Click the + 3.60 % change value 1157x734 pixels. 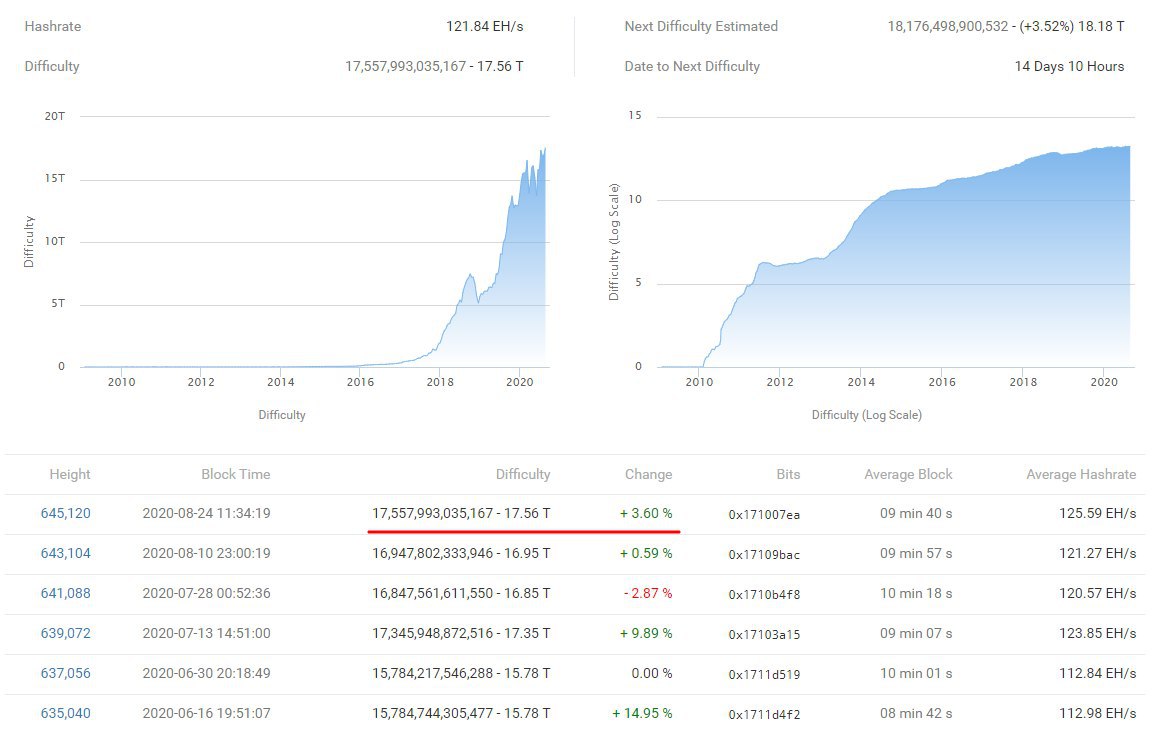click(646, 513)
